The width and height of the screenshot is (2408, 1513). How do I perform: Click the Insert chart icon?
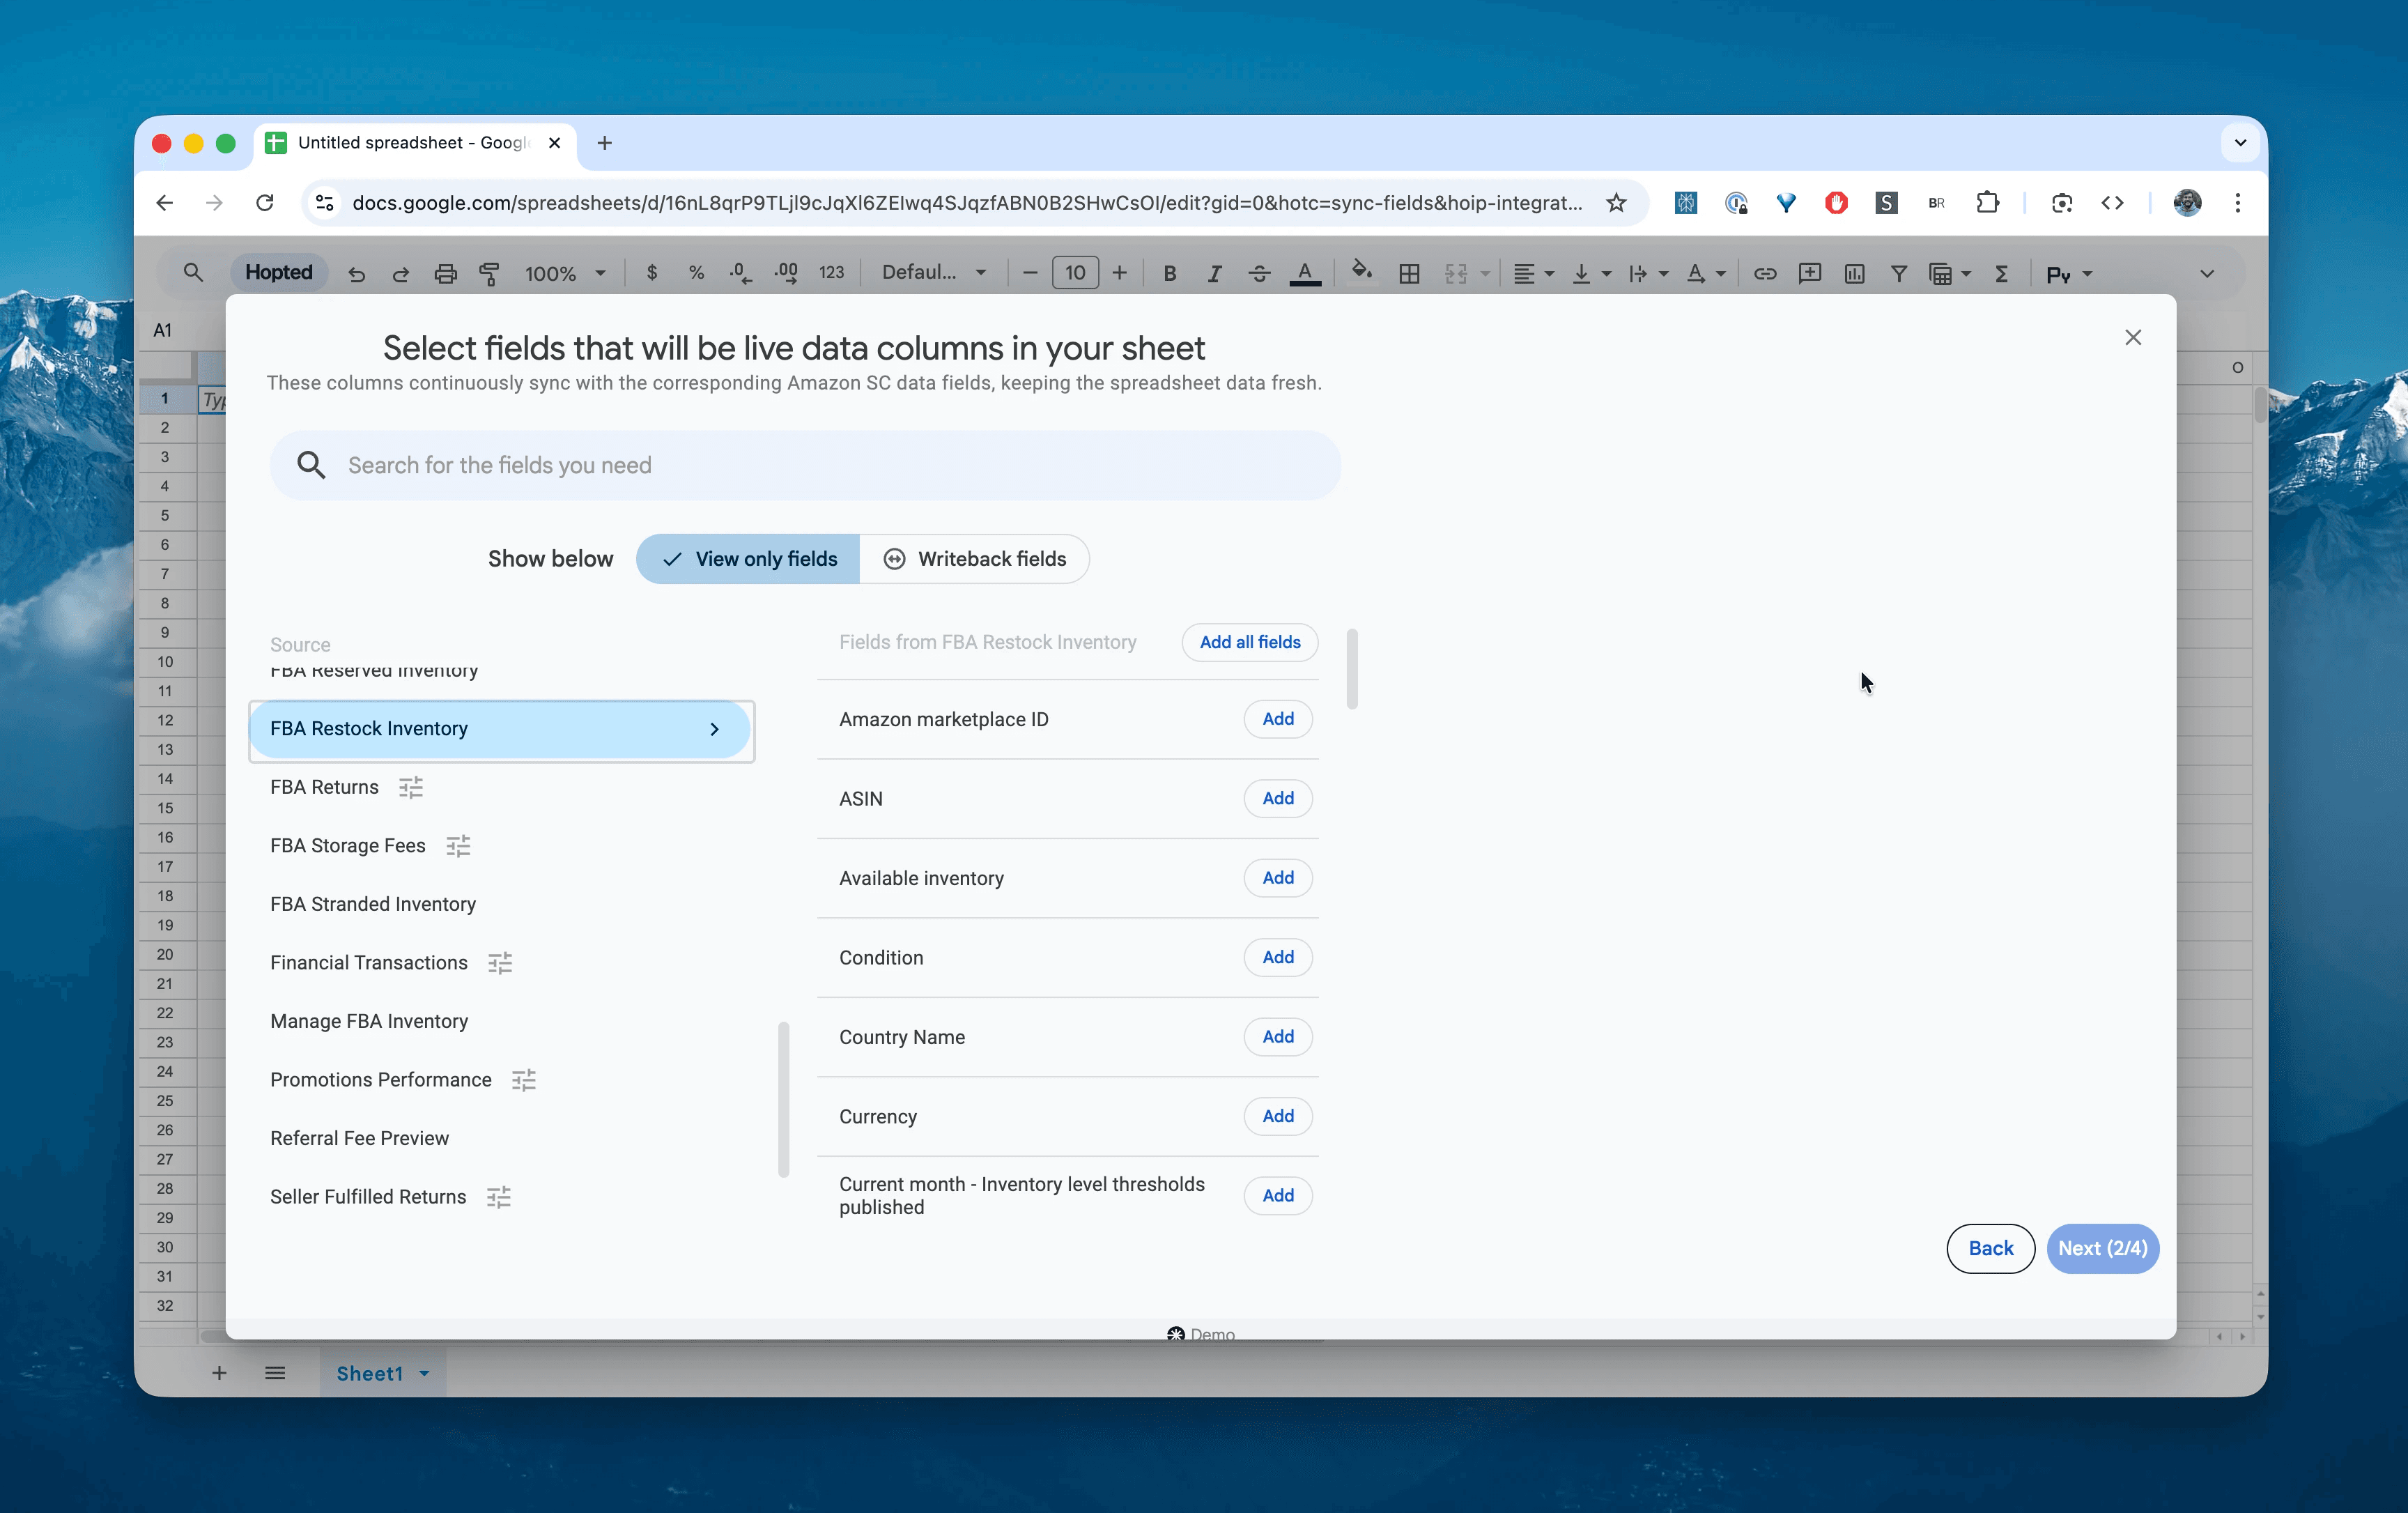(1854, 274)
